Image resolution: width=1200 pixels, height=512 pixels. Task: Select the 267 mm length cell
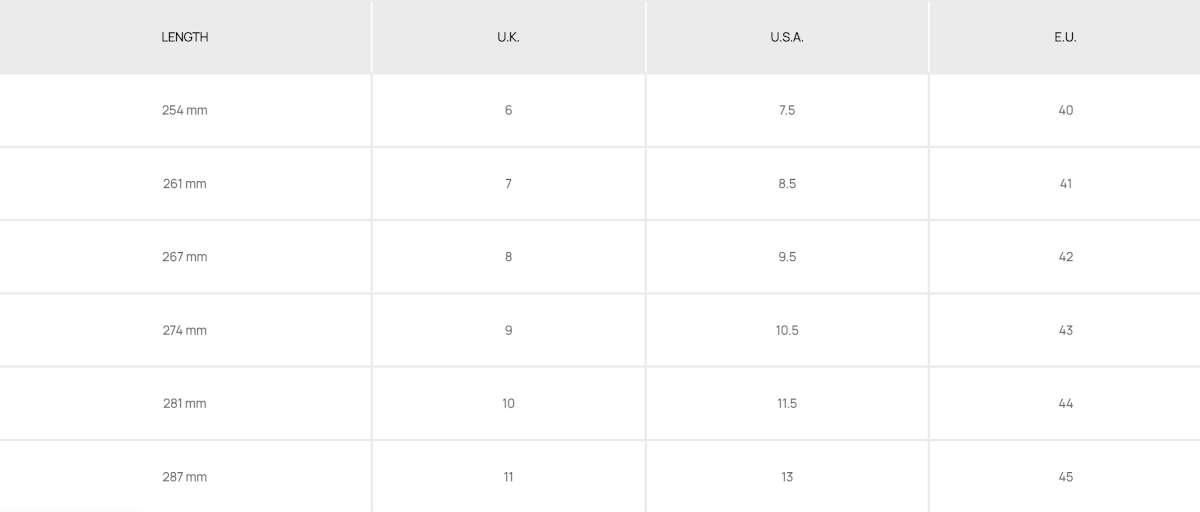click(185, 257)
